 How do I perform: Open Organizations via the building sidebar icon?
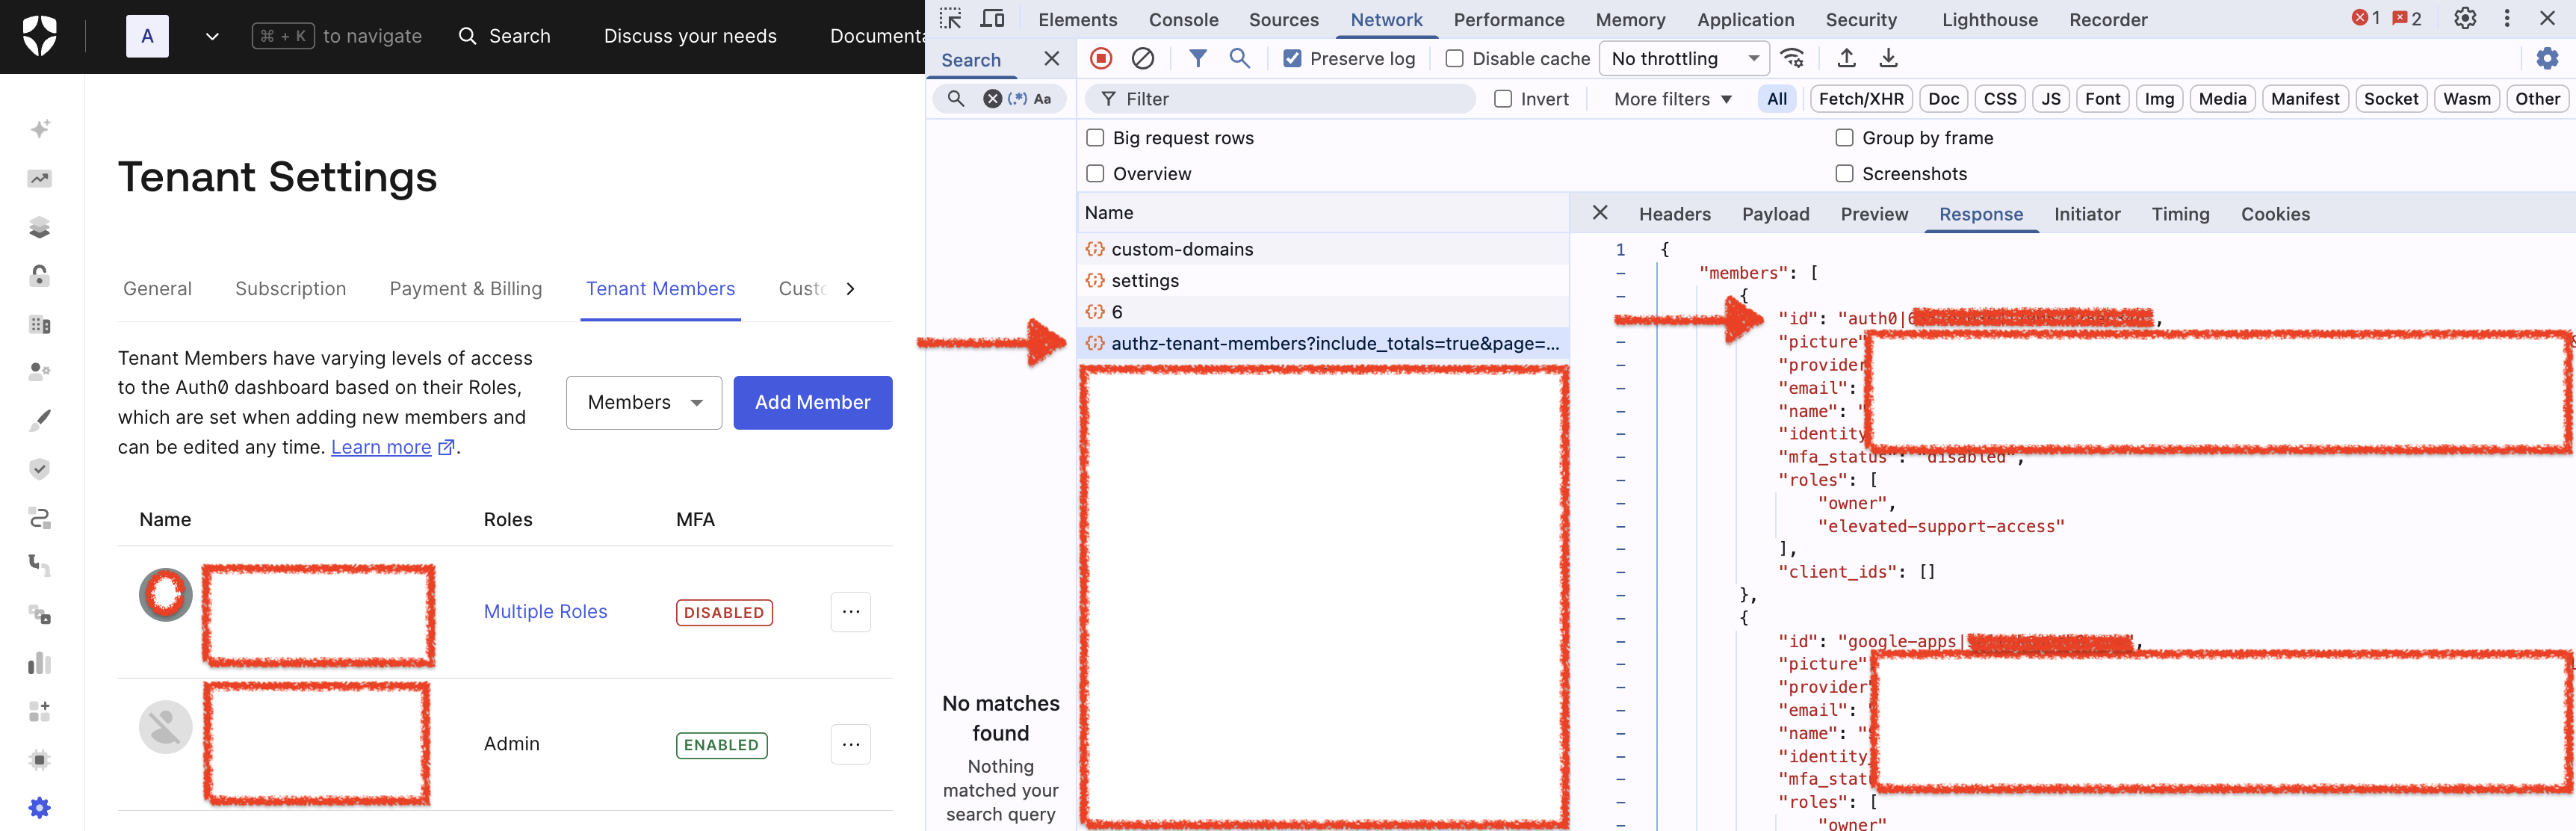tap(40, 324)
